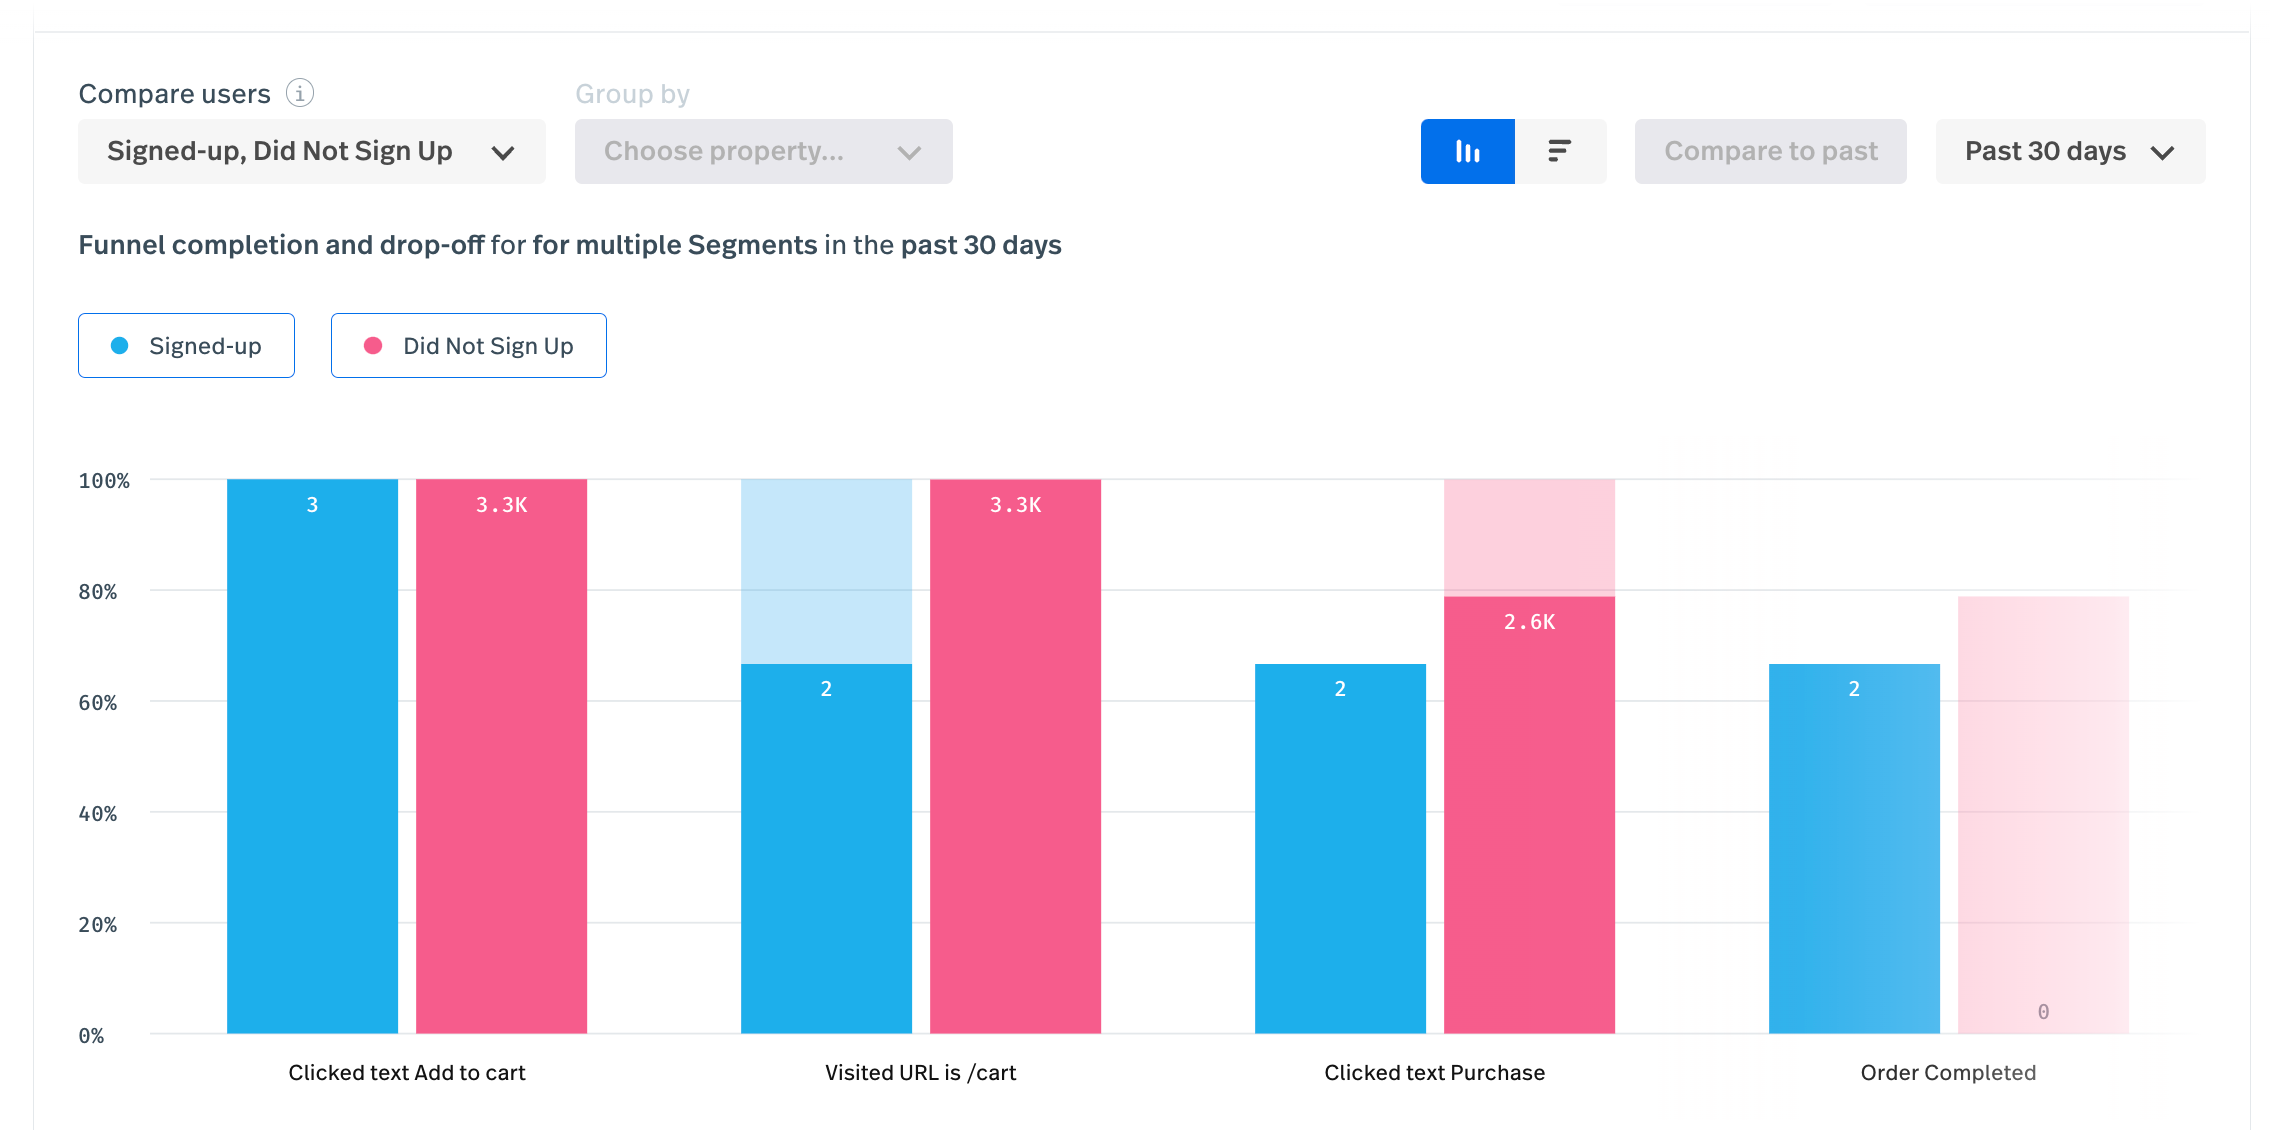The image size is (2270, 1130).
Task: Click the pink Did Not Sign Up dot
Action: pos(373,346)
